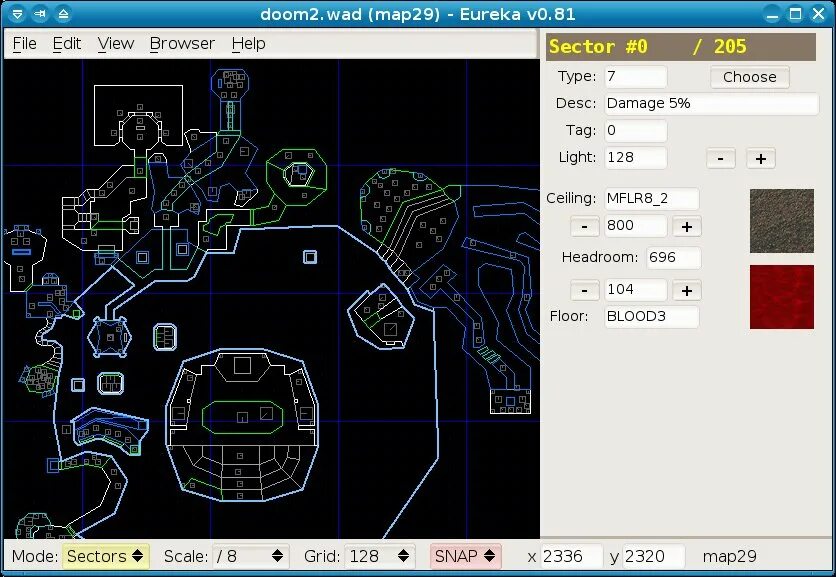Close the Eureka window
The height and width of the screenshot is (577, 836).
818,14
